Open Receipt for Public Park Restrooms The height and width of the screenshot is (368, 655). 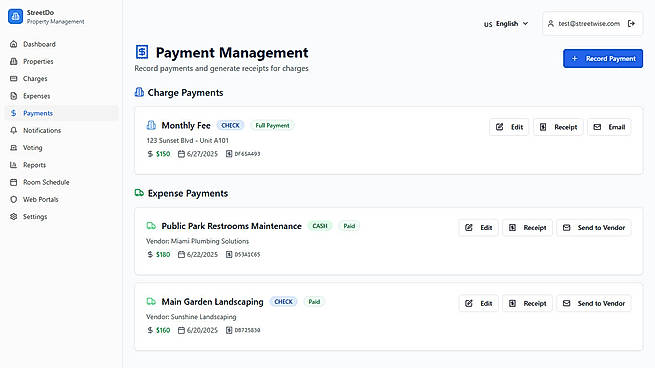click(527, 228)
